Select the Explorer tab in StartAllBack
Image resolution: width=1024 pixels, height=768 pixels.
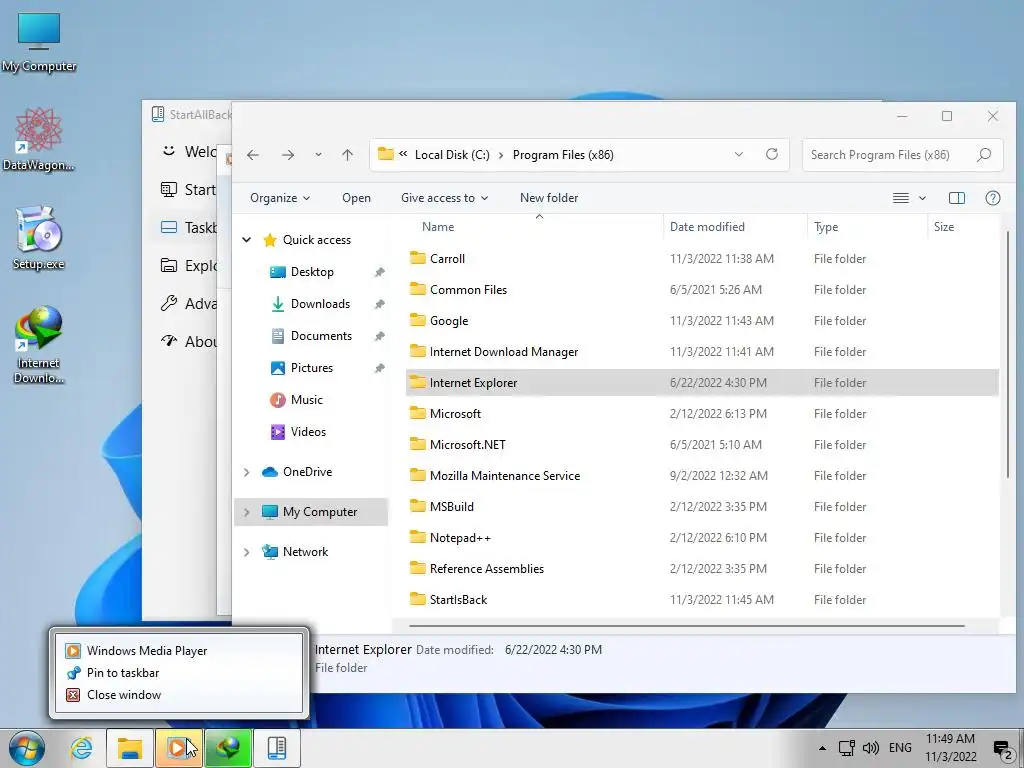[x=189, y=265]
